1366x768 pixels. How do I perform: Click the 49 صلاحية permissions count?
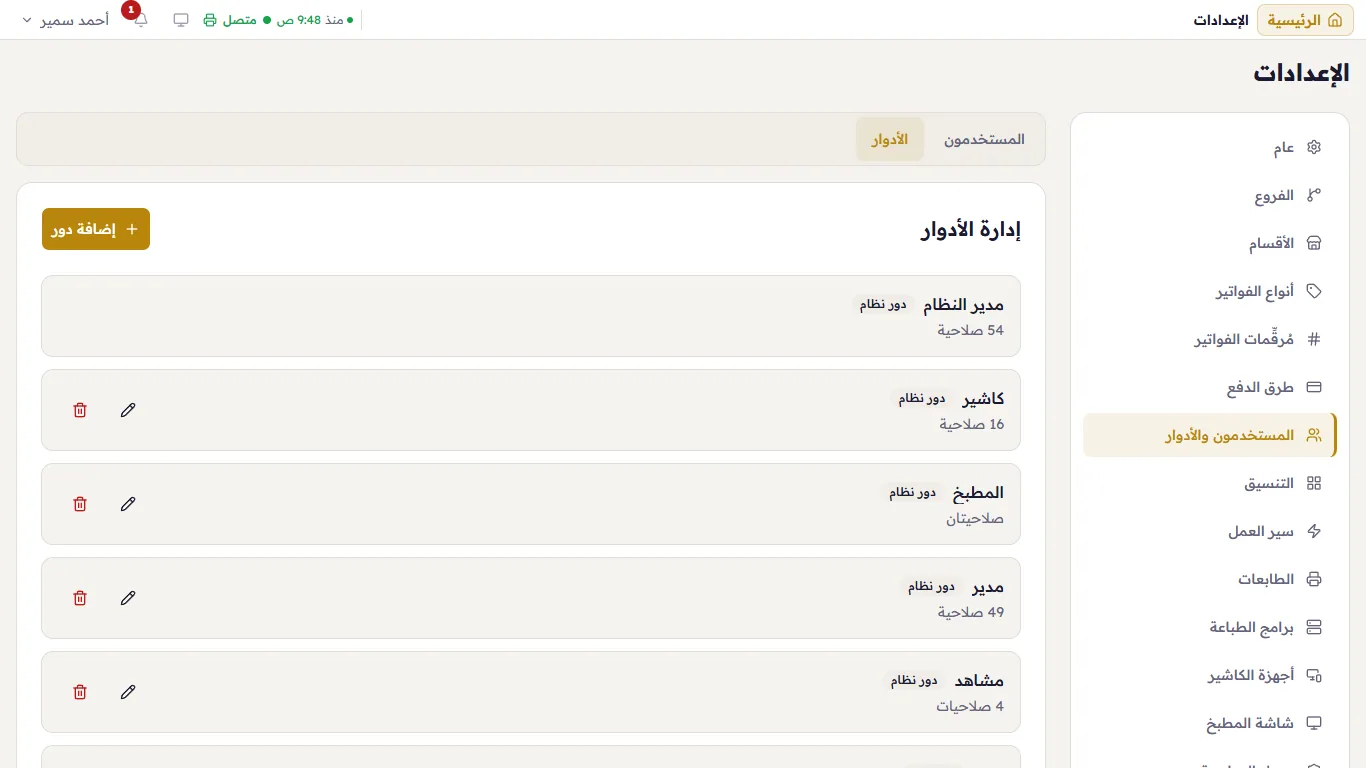tap(970, 612)
